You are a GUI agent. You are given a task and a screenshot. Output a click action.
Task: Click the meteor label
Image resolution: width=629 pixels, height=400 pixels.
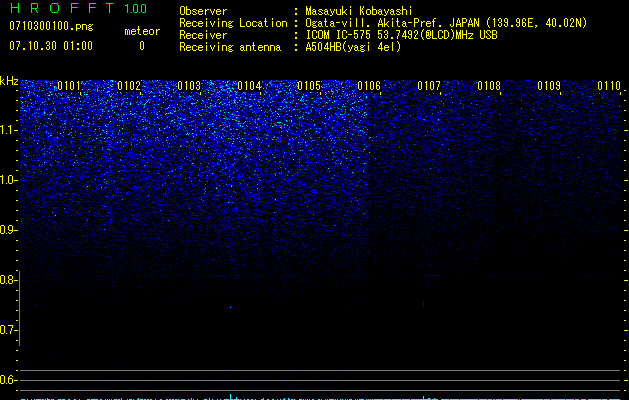coord(142,31)
